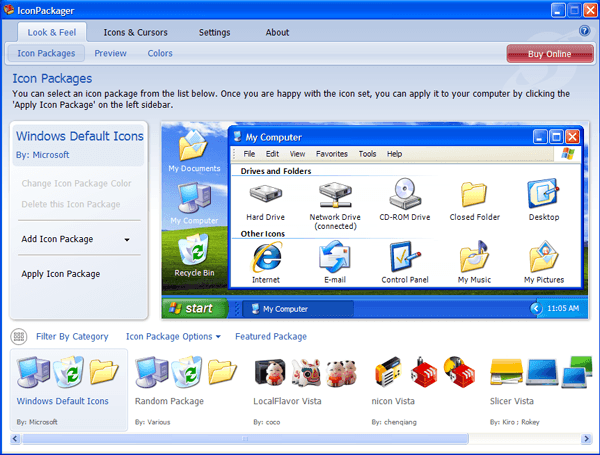This screenshot has height=455, width=600.
Task: Click the 'By: Microsoft' sidebar text
Action: click(42, 155)
